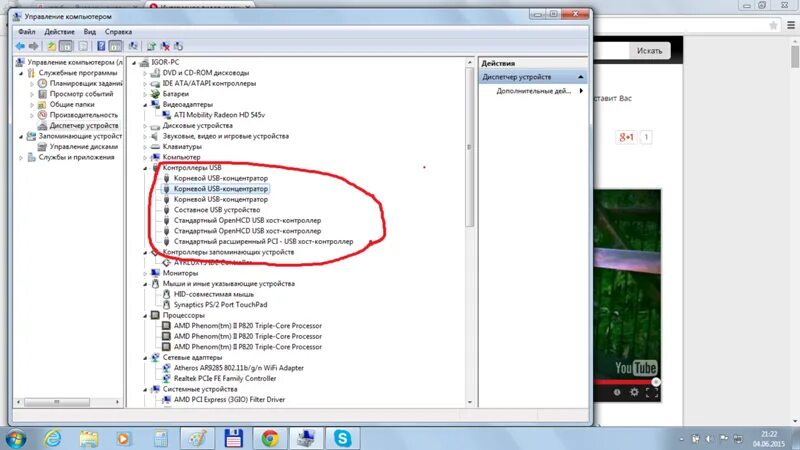Open the Справка menu
This screenshot has height=450, width=800.
tap(118, 32)
